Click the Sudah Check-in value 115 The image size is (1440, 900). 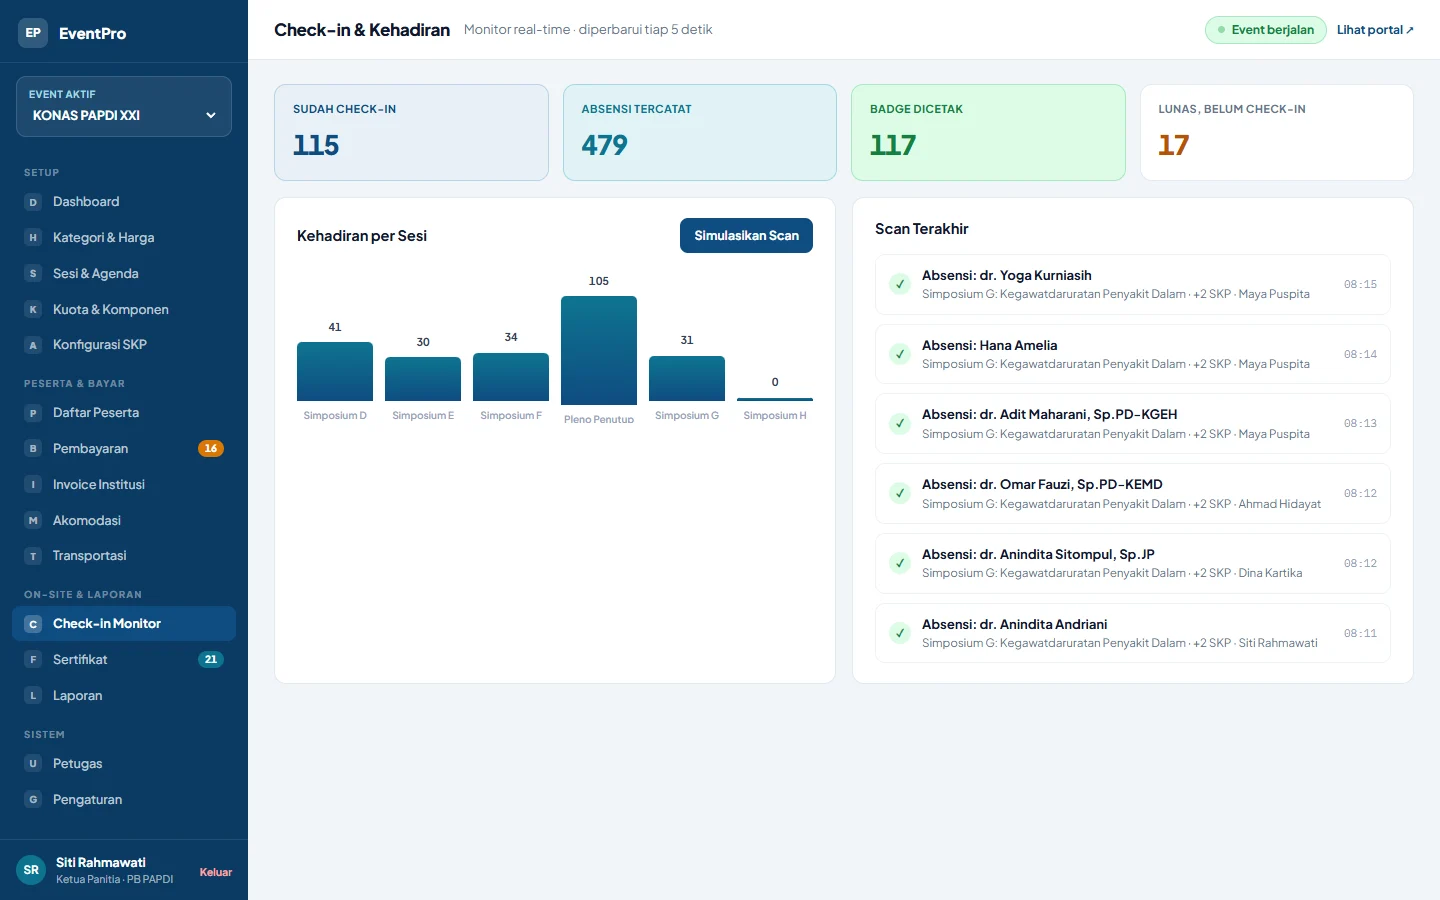click(316, 146)
